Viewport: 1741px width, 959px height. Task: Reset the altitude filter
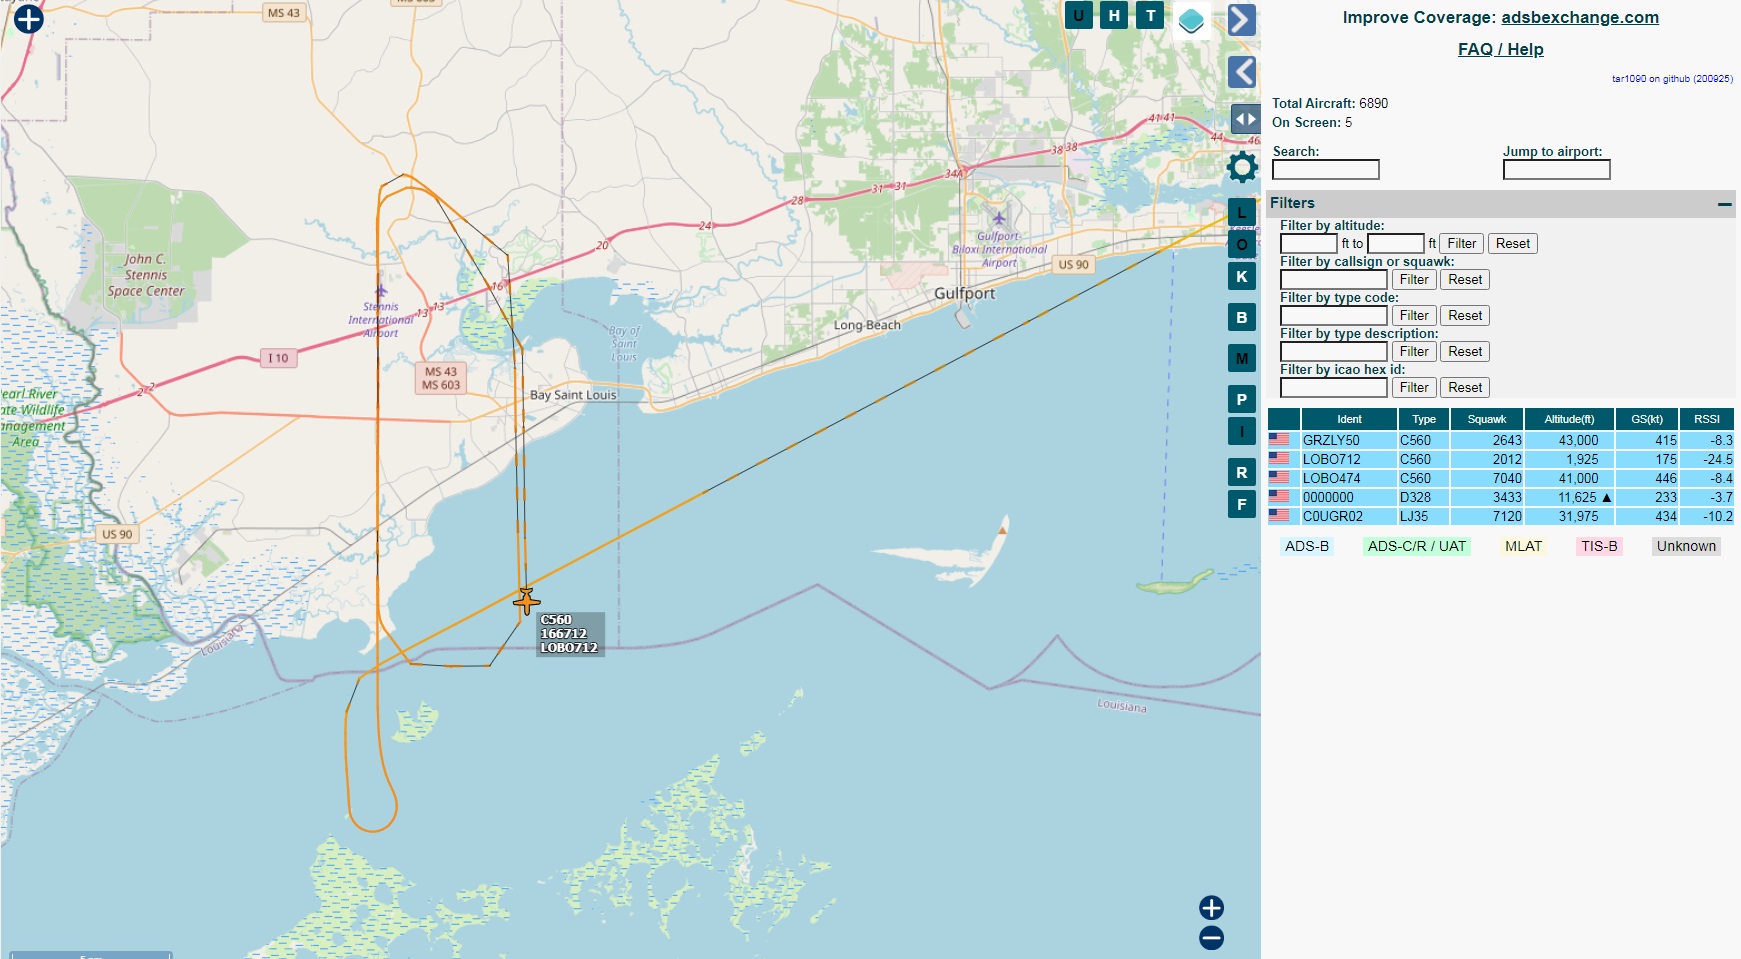(1512, 243)
